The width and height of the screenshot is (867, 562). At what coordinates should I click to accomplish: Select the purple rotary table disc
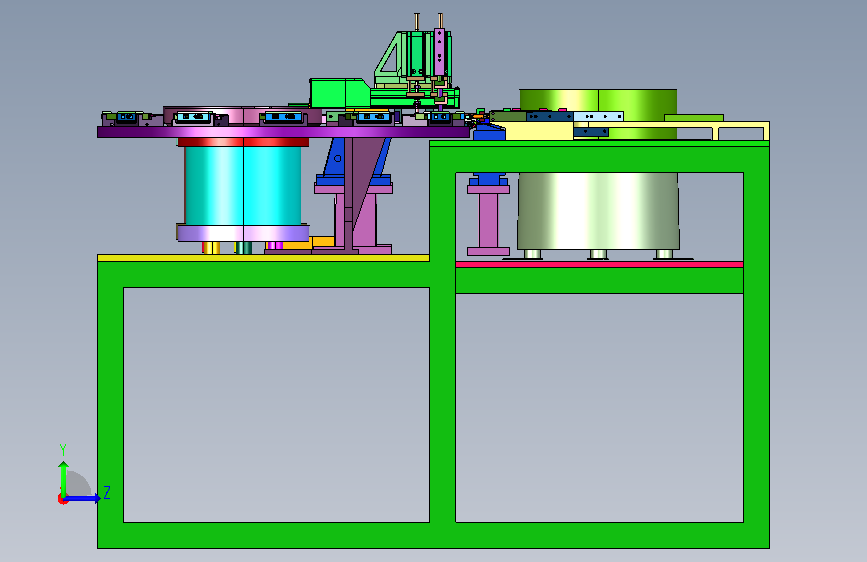[x=283, y=132]
